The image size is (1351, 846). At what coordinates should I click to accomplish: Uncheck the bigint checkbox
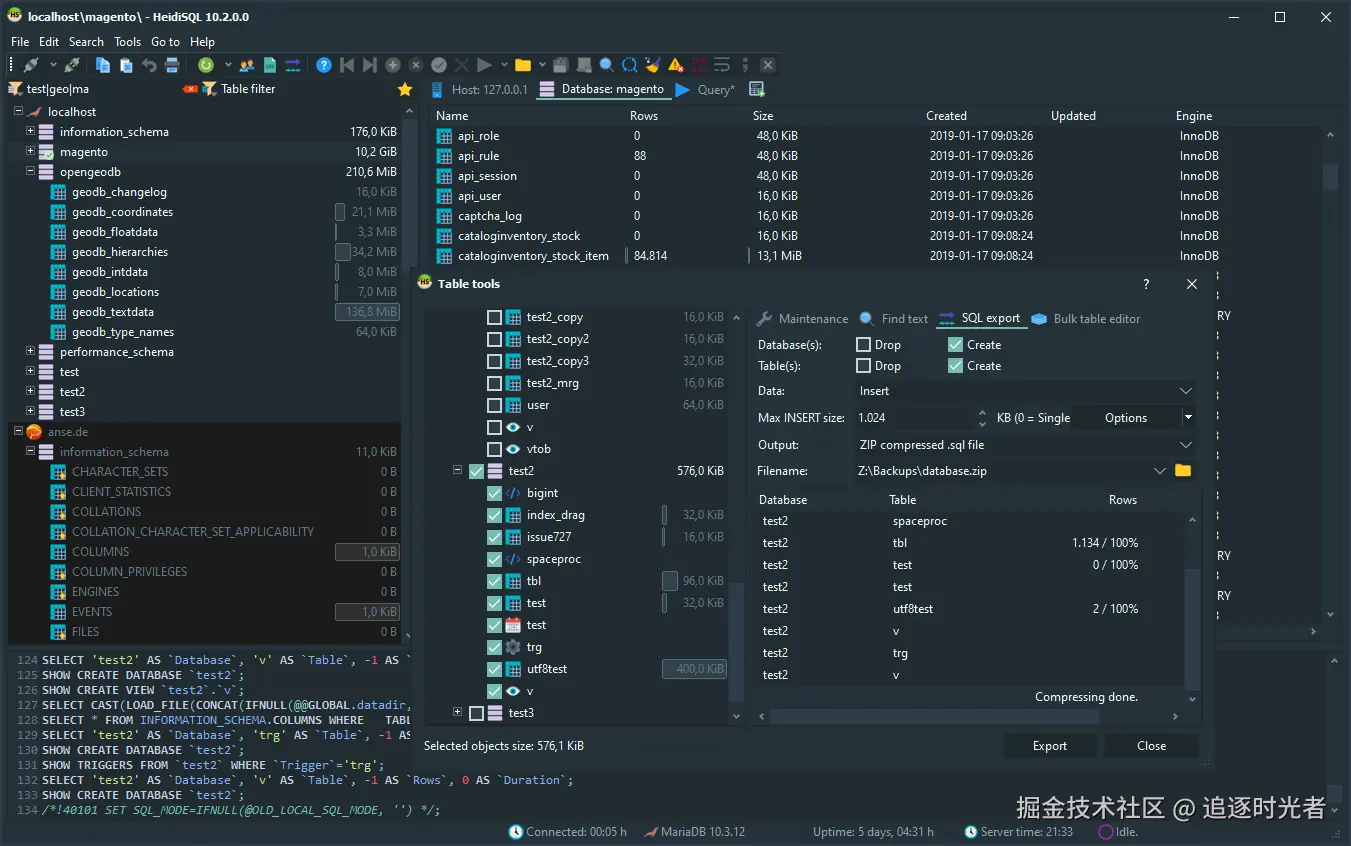[x=494, y=493]
